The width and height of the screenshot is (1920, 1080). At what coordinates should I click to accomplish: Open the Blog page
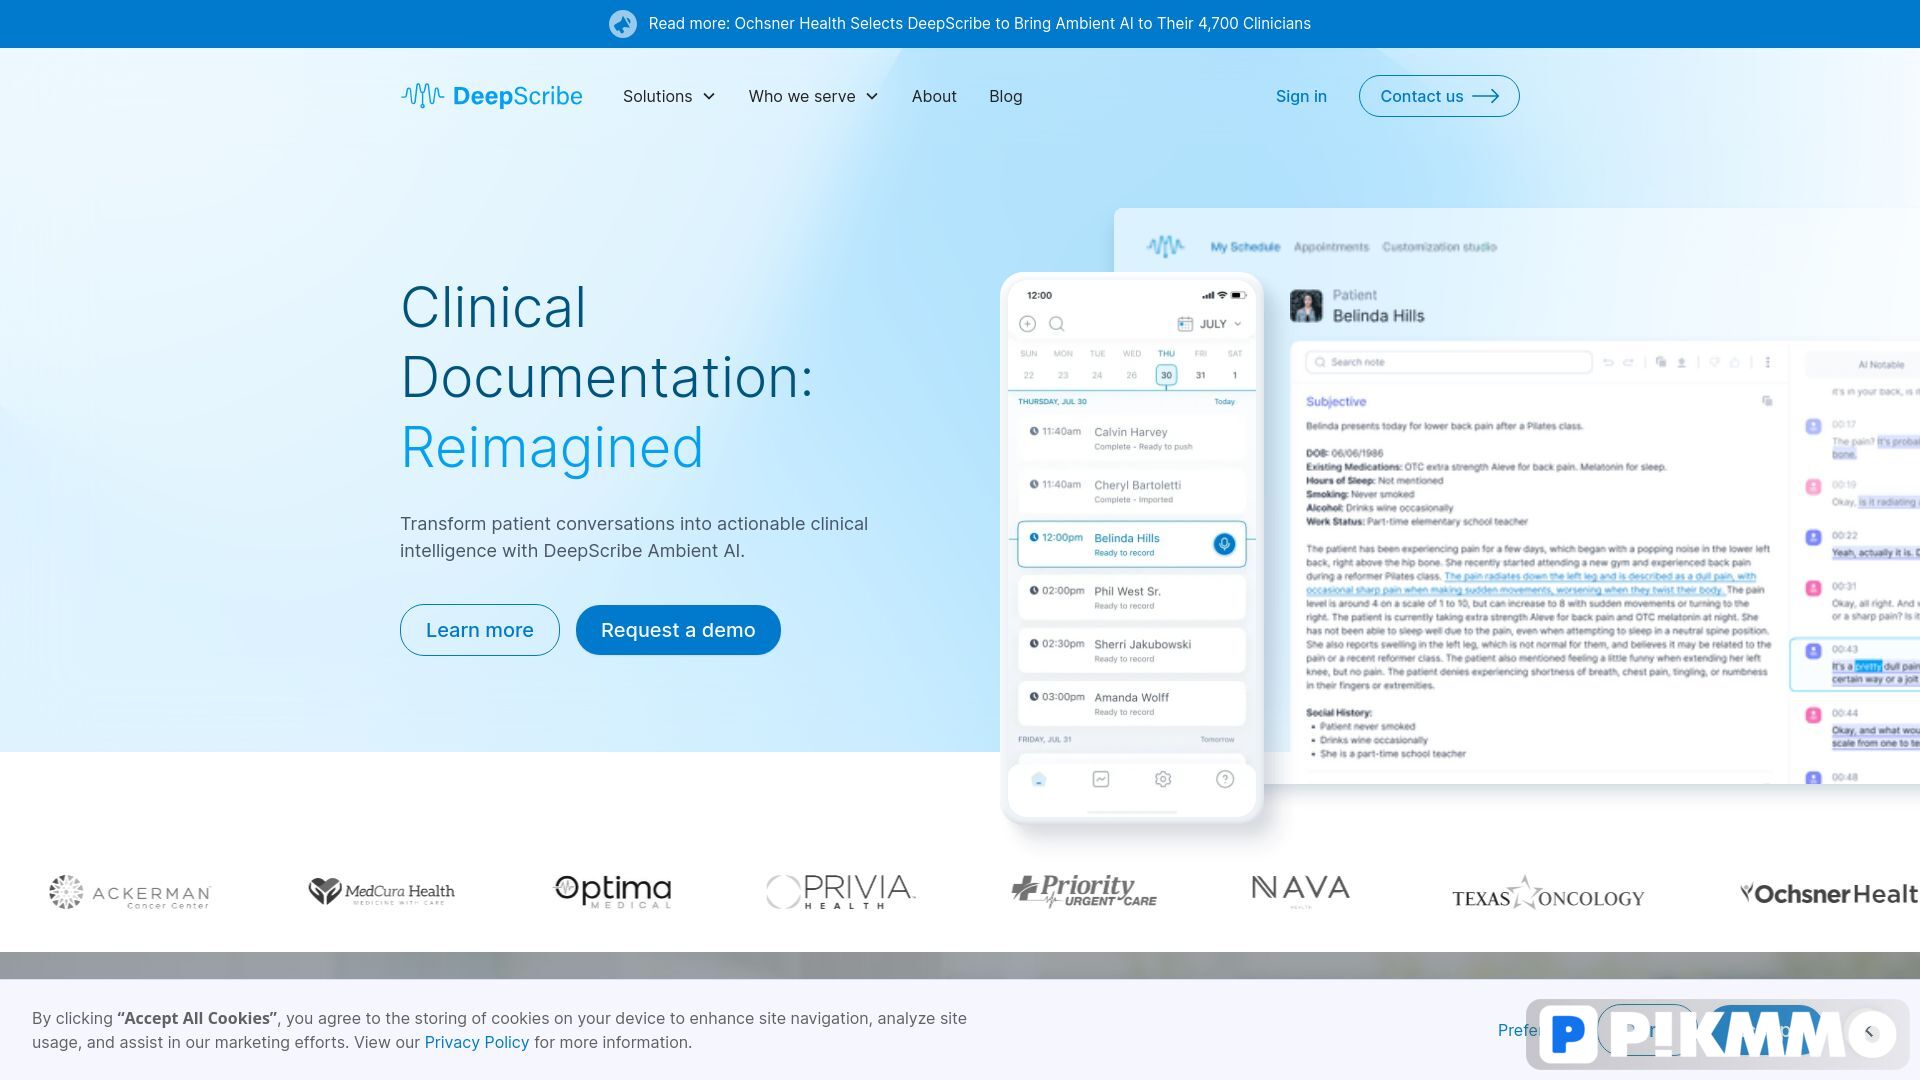point(1005,96)
